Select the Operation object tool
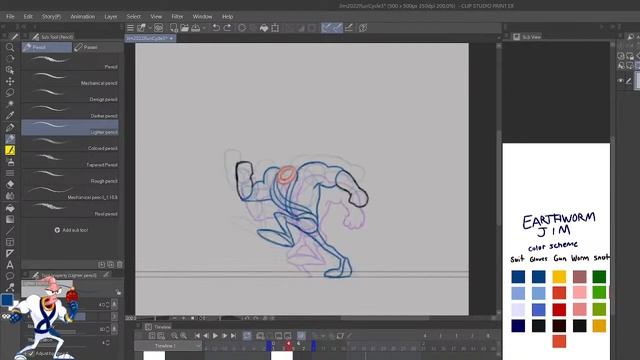 pos(10,70)
